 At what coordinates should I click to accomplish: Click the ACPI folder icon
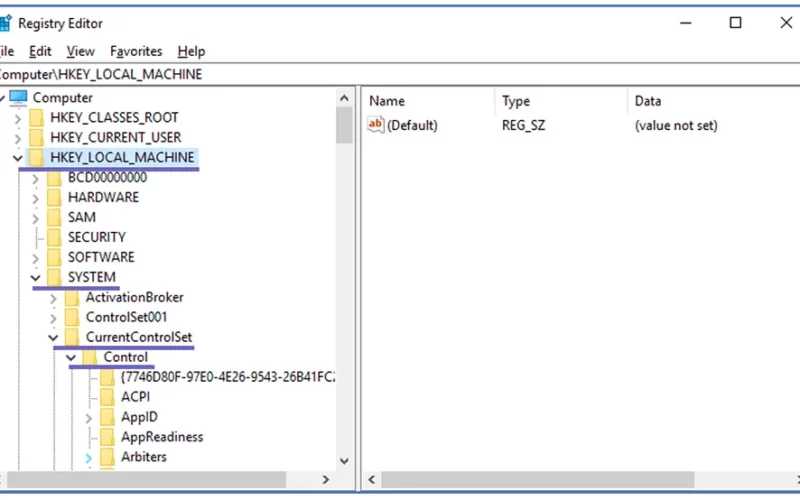[107, 397]
